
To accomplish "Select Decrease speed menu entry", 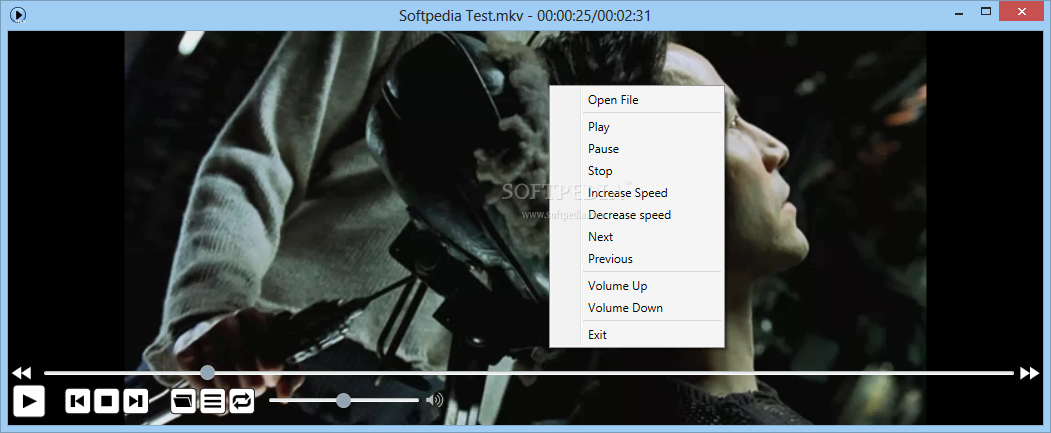I will click(x=637, y=215).
